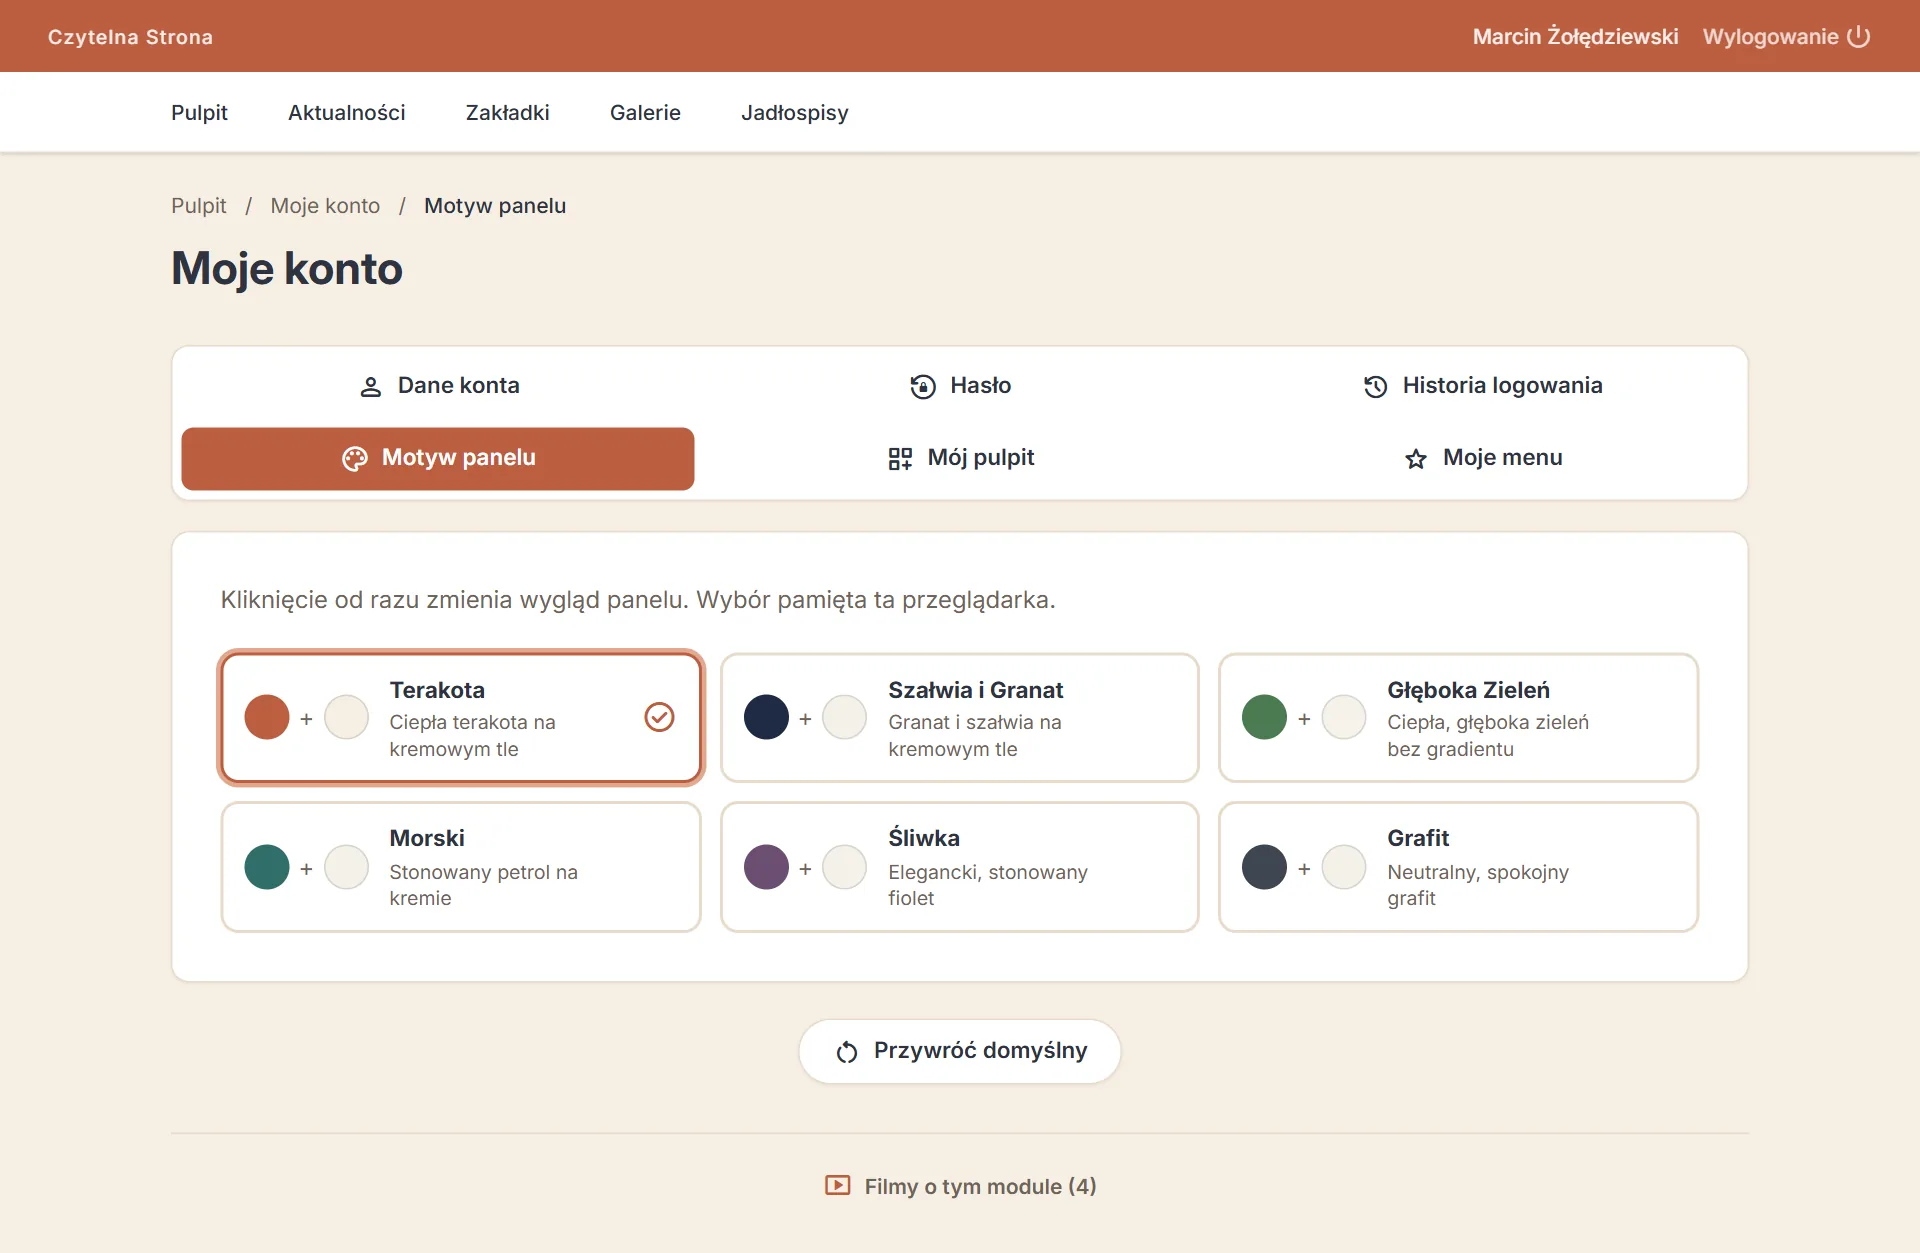Click the lock icon beside Hasło
Viewport: 1920px width, 1253px height.
[x=923, y=387]
